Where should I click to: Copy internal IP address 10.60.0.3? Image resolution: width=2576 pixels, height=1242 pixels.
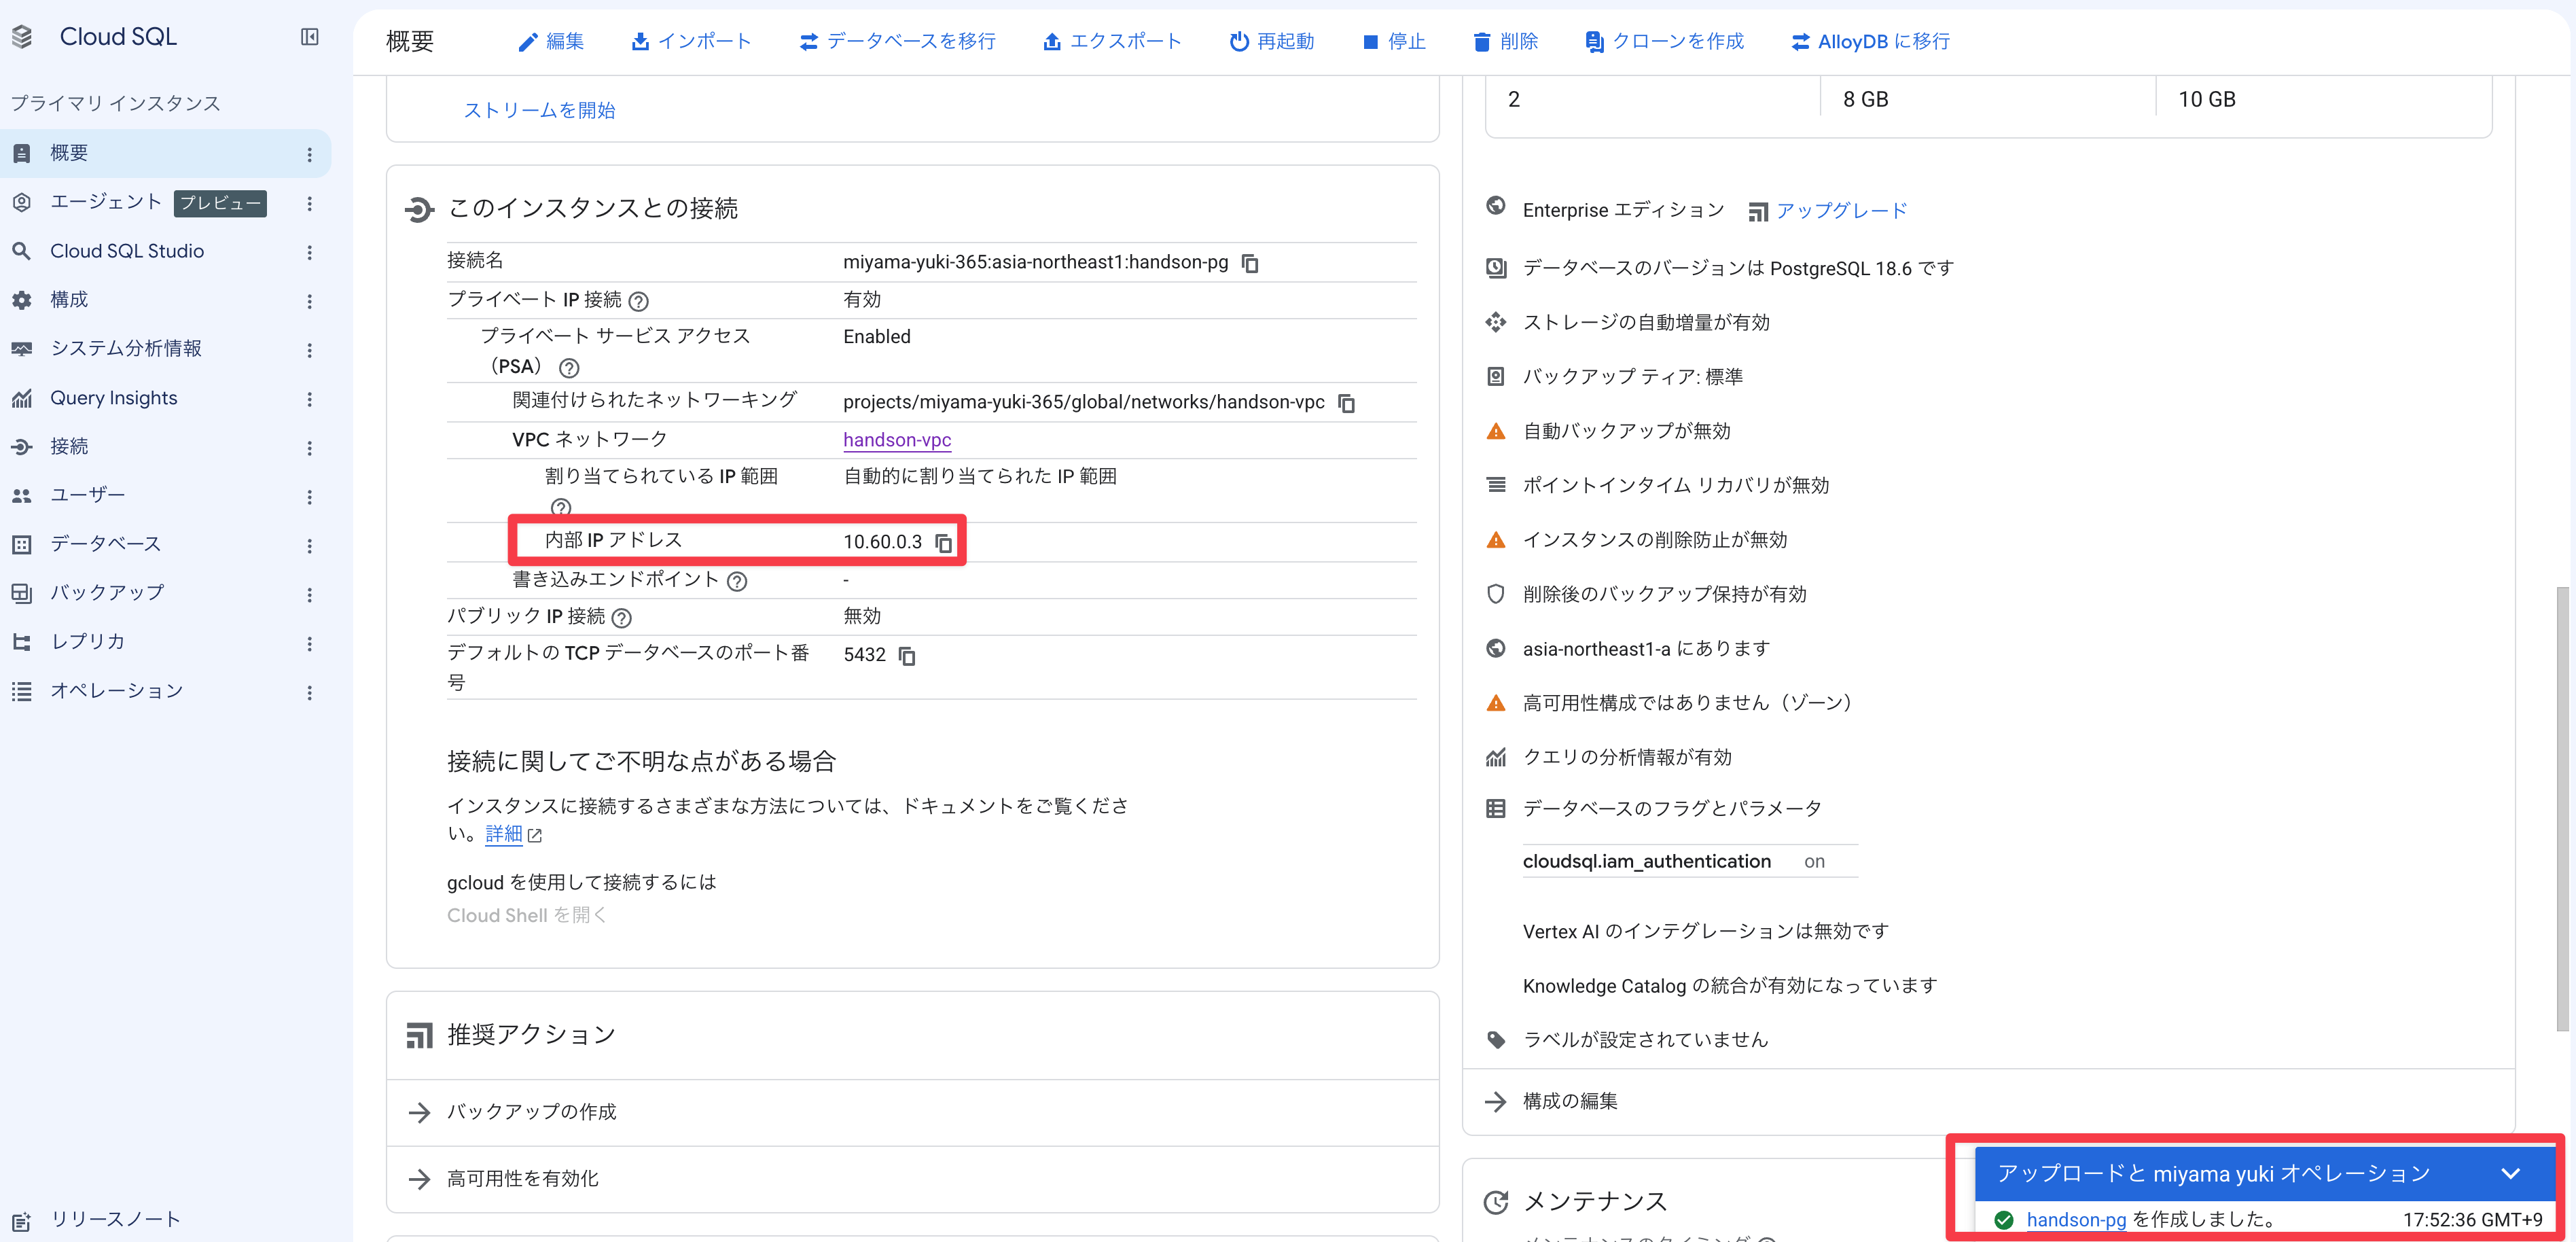[x=943, y=542]
